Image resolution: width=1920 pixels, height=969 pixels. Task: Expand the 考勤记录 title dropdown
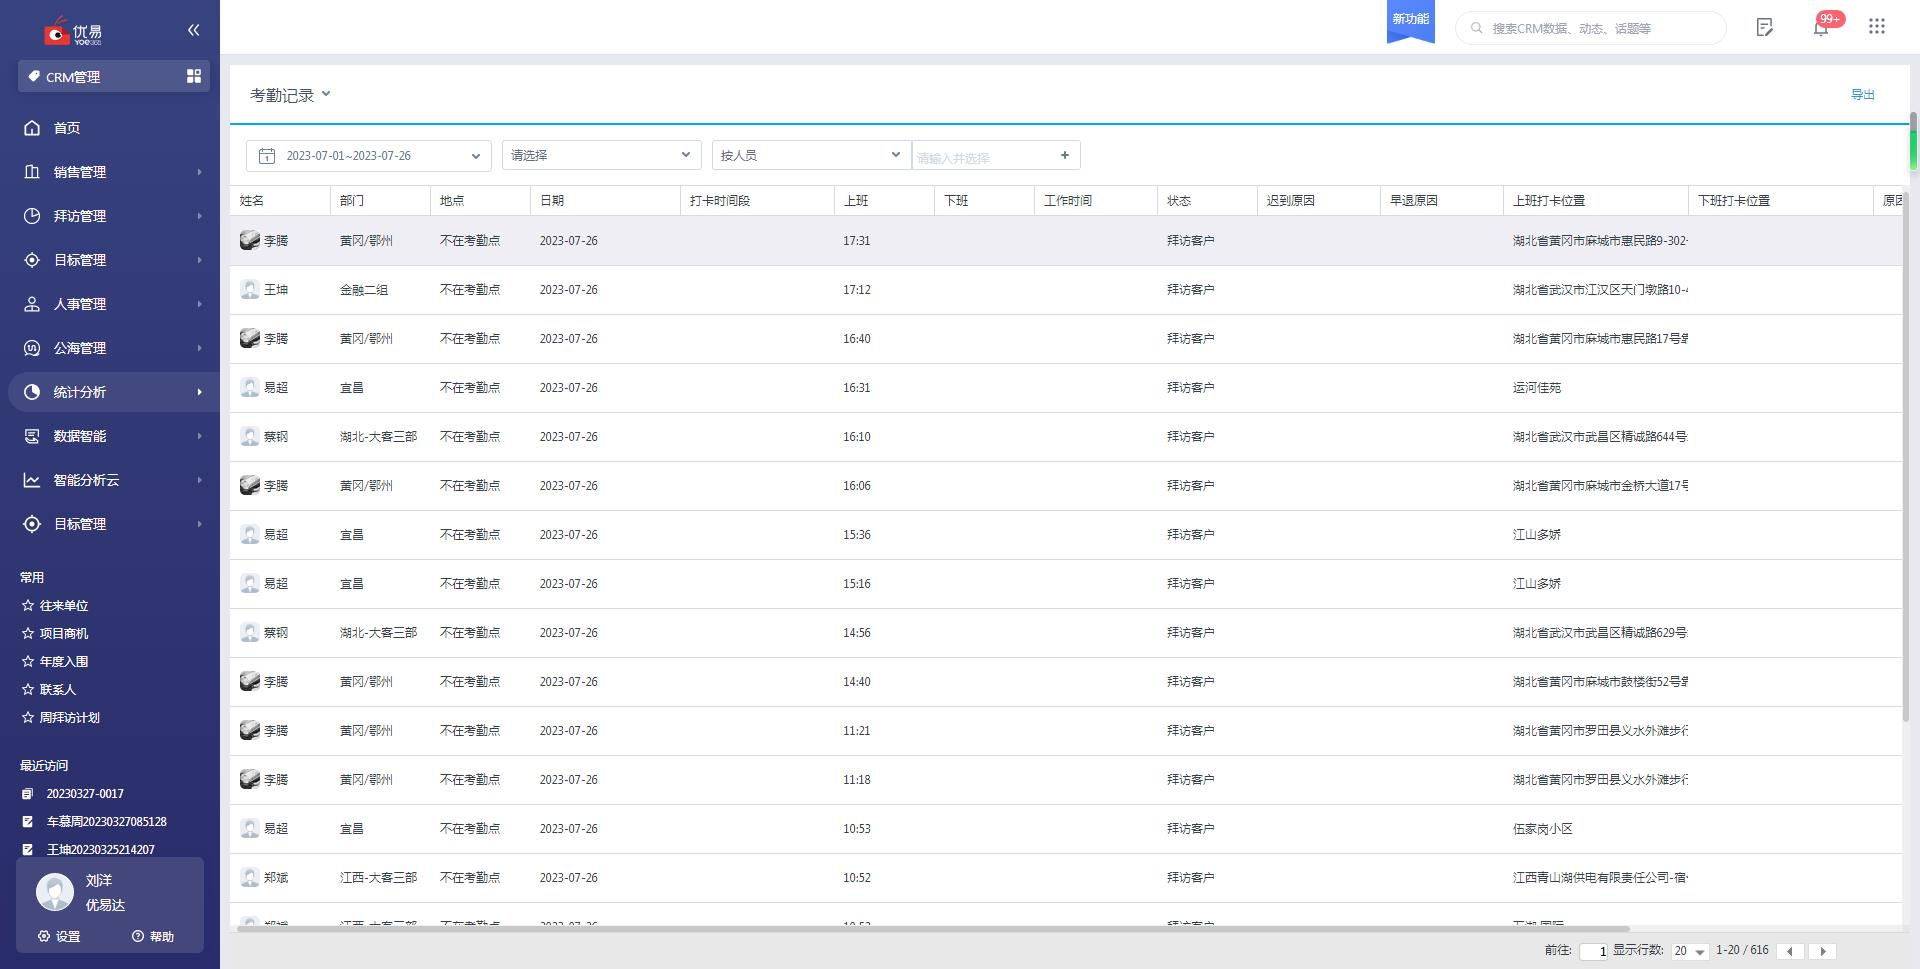tap(290, 95)
